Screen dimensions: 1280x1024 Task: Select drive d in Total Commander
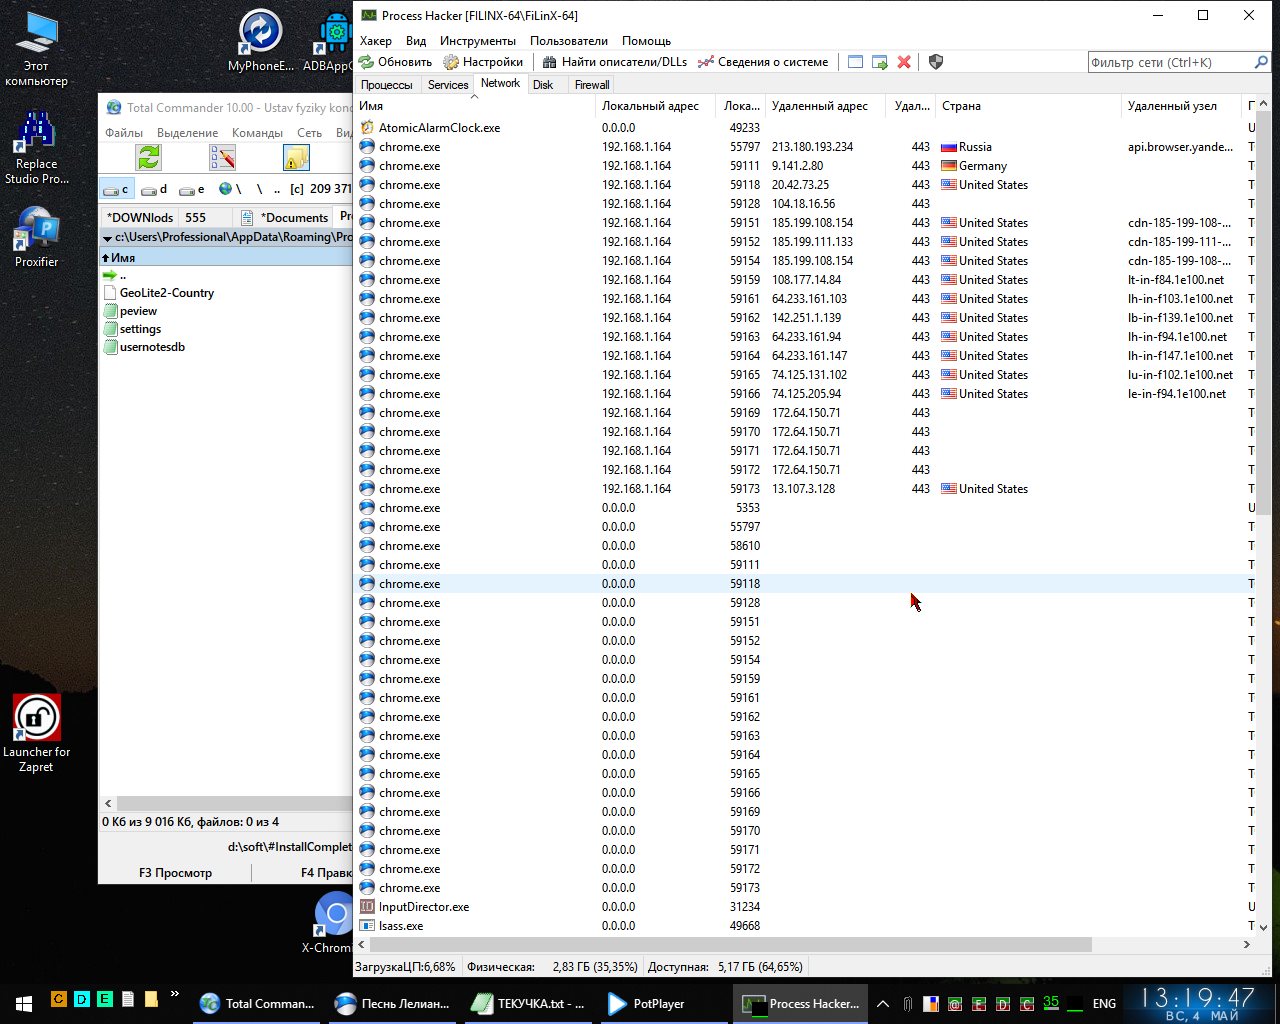tap(154, 189)
